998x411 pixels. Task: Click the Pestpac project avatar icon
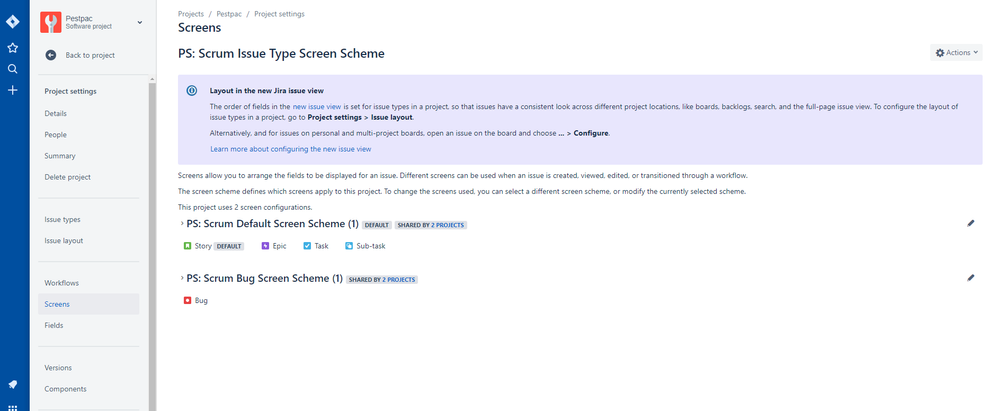pos(50,22)
